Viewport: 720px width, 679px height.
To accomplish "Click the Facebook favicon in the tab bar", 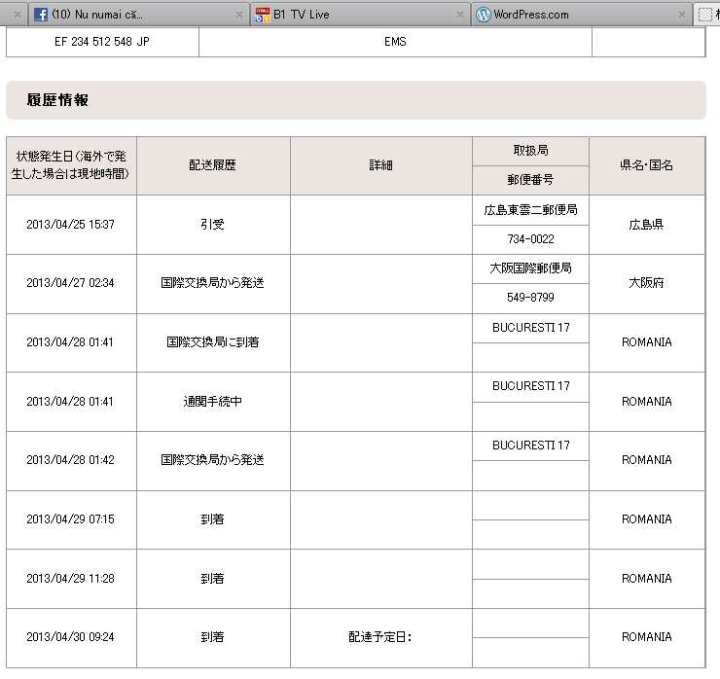I will (41, 15).
